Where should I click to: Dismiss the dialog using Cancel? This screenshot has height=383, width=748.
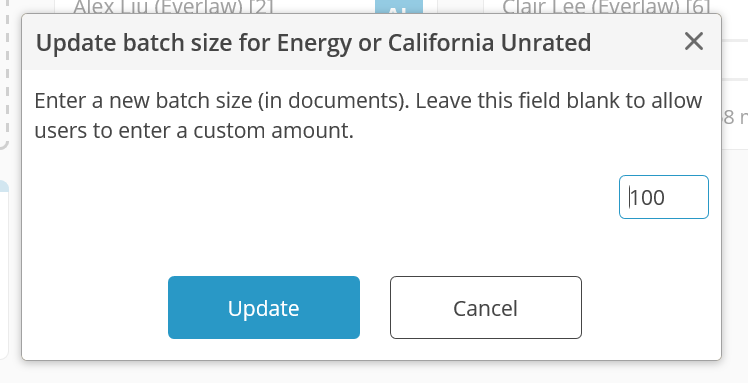point(486,308)
